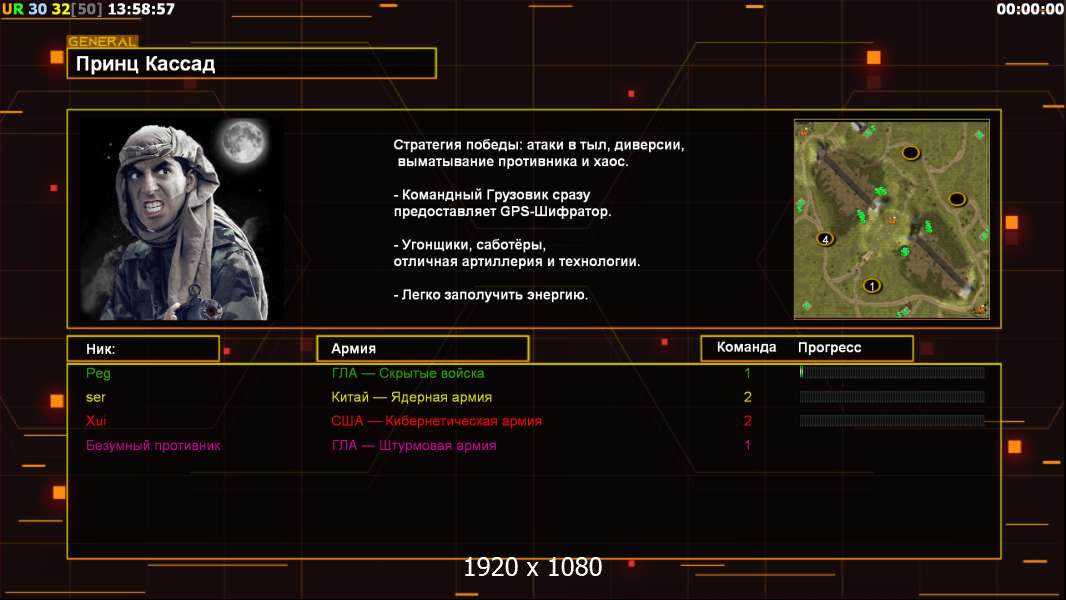Click army Китай — Ядерная армия
The width and height of the screenshot is (1066, 600).
tap(411, 397)
